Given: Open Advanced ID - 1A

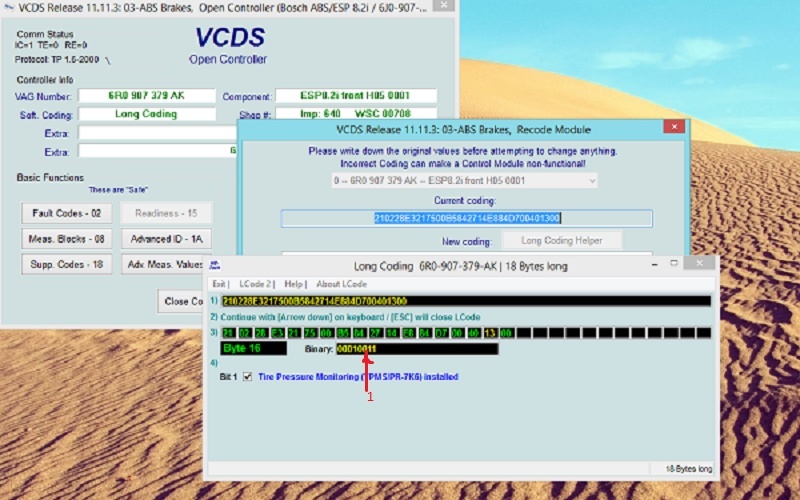Looking at the screenshot, I should 166,239.
